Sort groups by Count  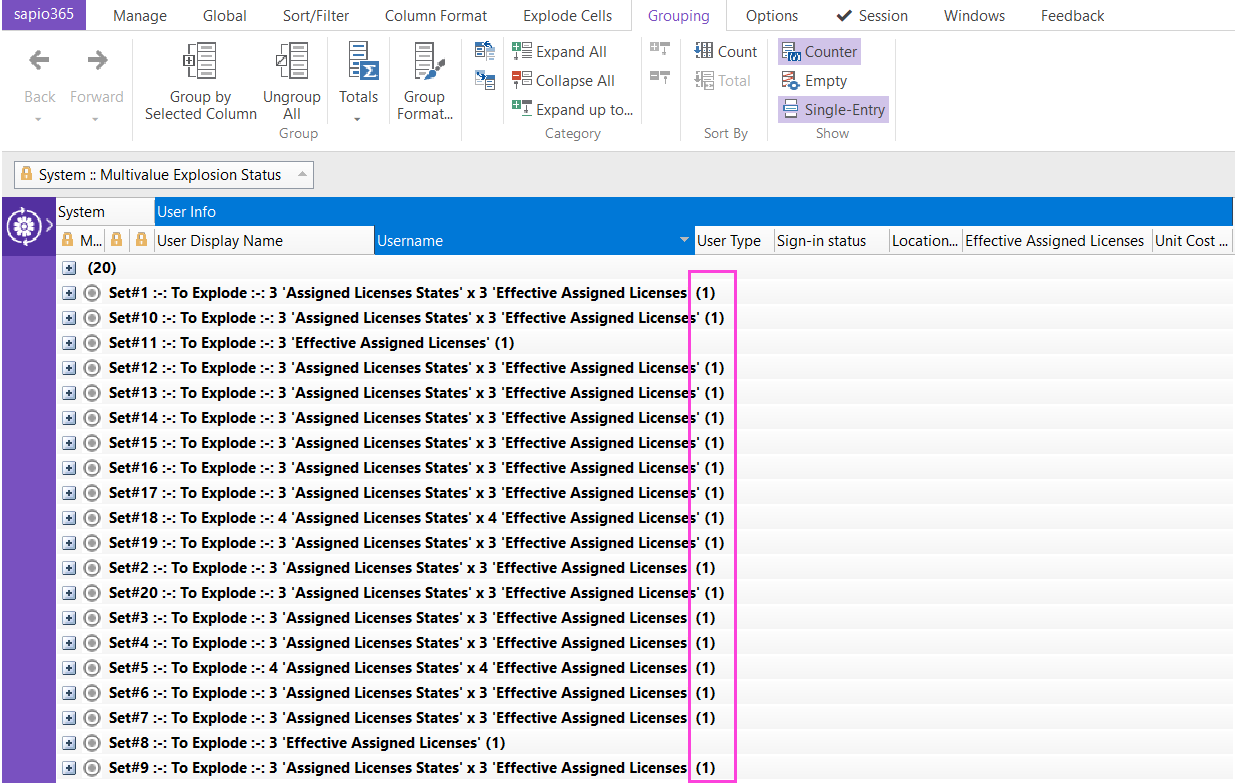tap(726, 52)
